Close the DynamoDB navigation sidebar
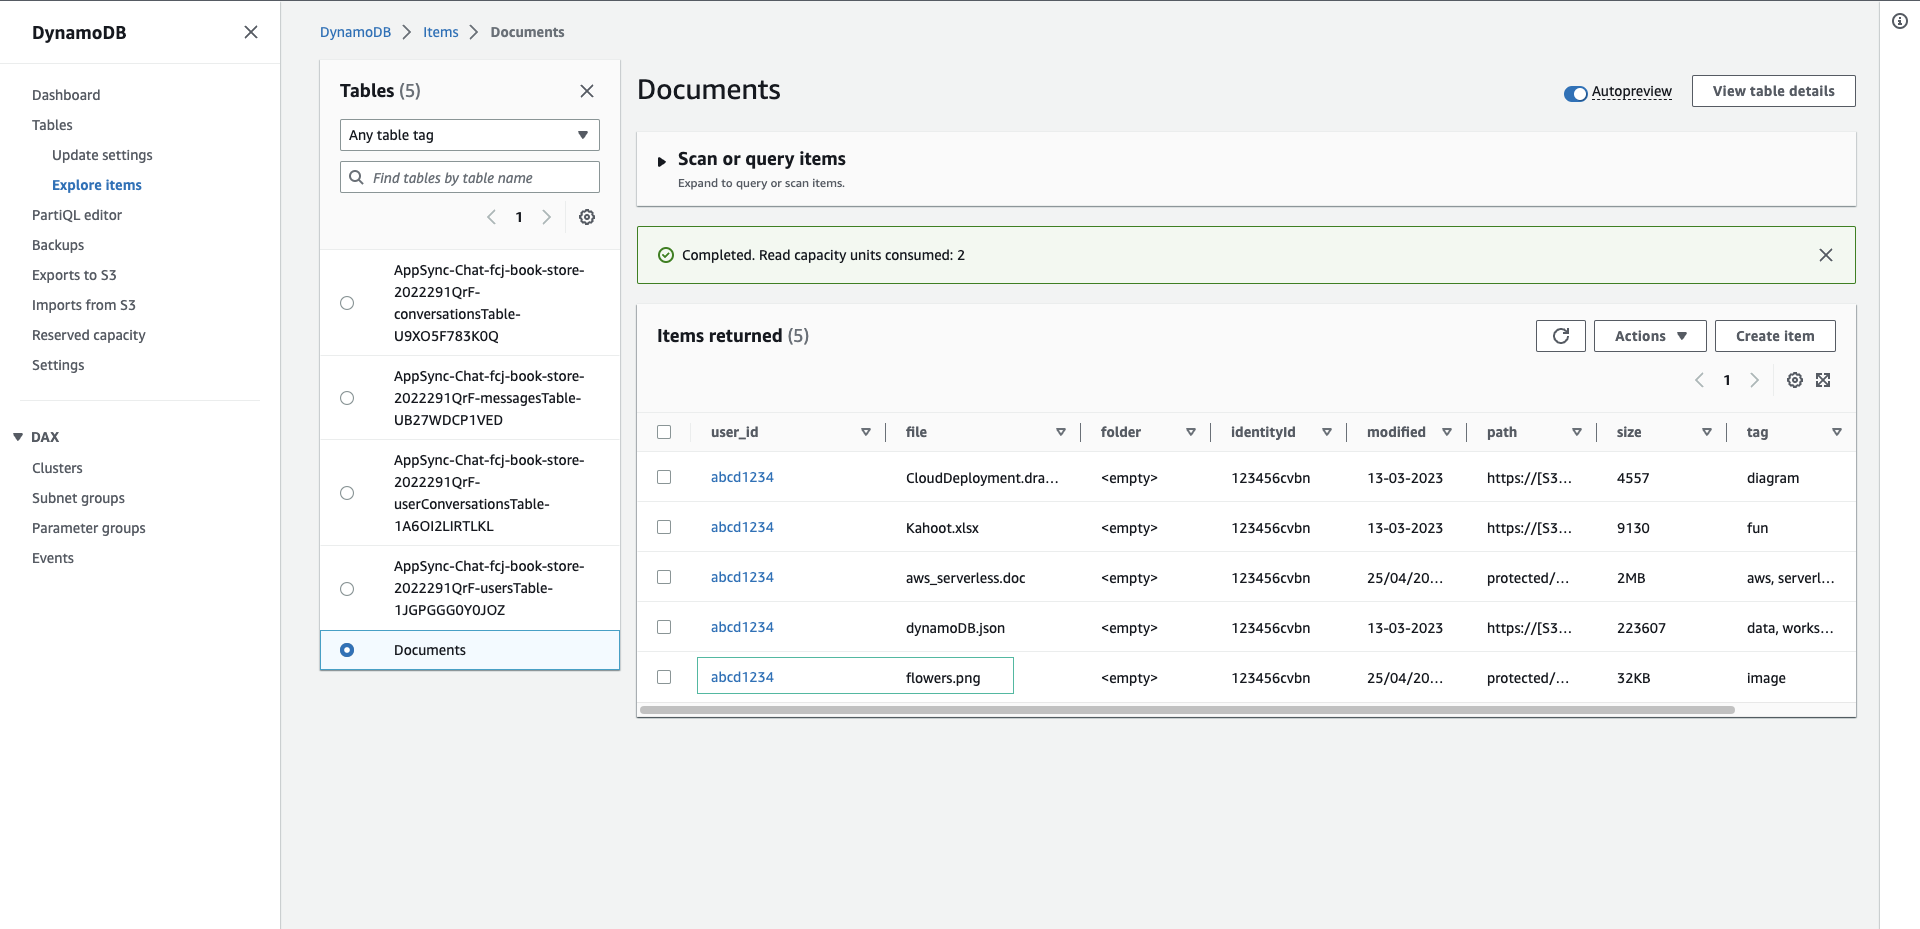The image size is (1920, 929). coord(251,32)
